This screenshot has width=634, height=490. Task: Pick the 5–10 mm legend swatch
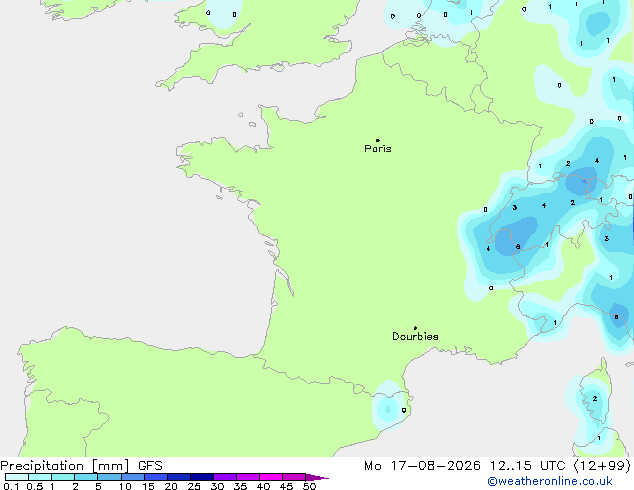109,477
